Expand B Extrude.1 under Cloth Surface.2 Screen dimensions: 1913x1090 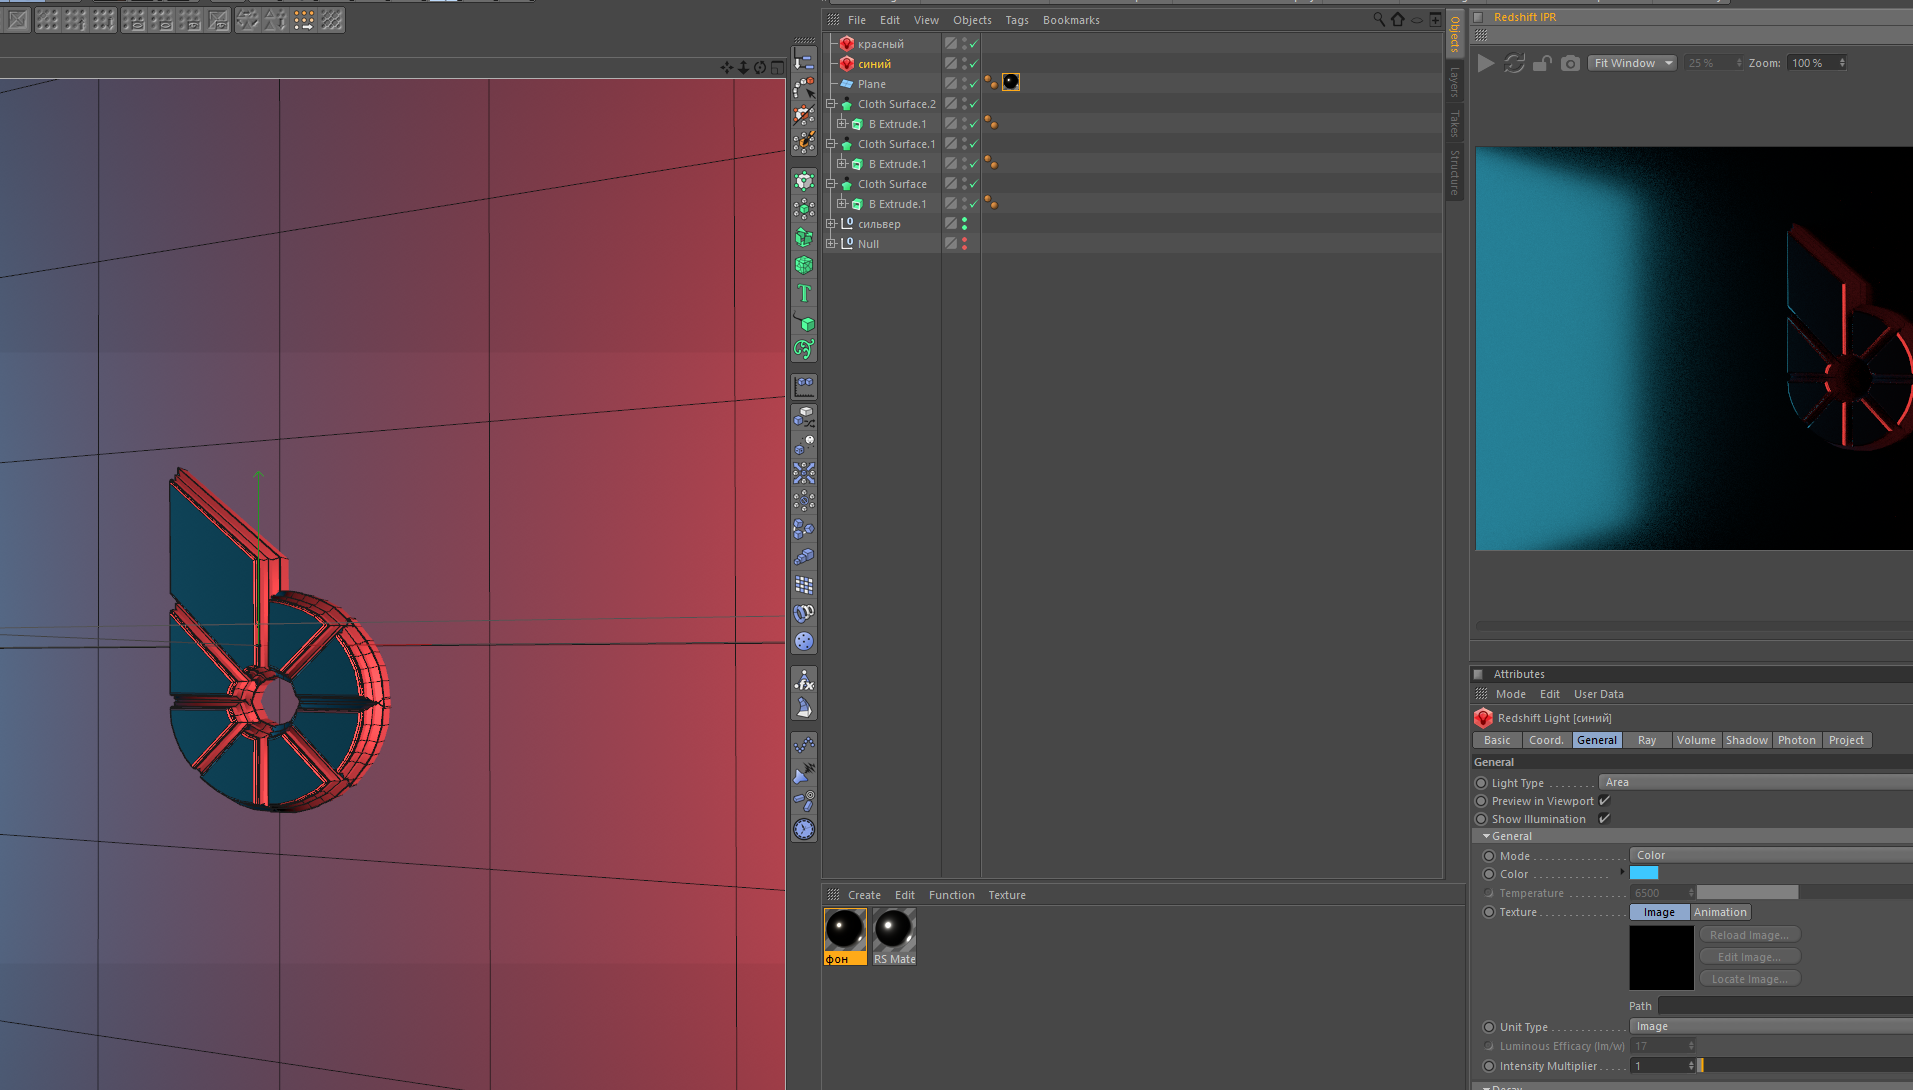(842, 123)
